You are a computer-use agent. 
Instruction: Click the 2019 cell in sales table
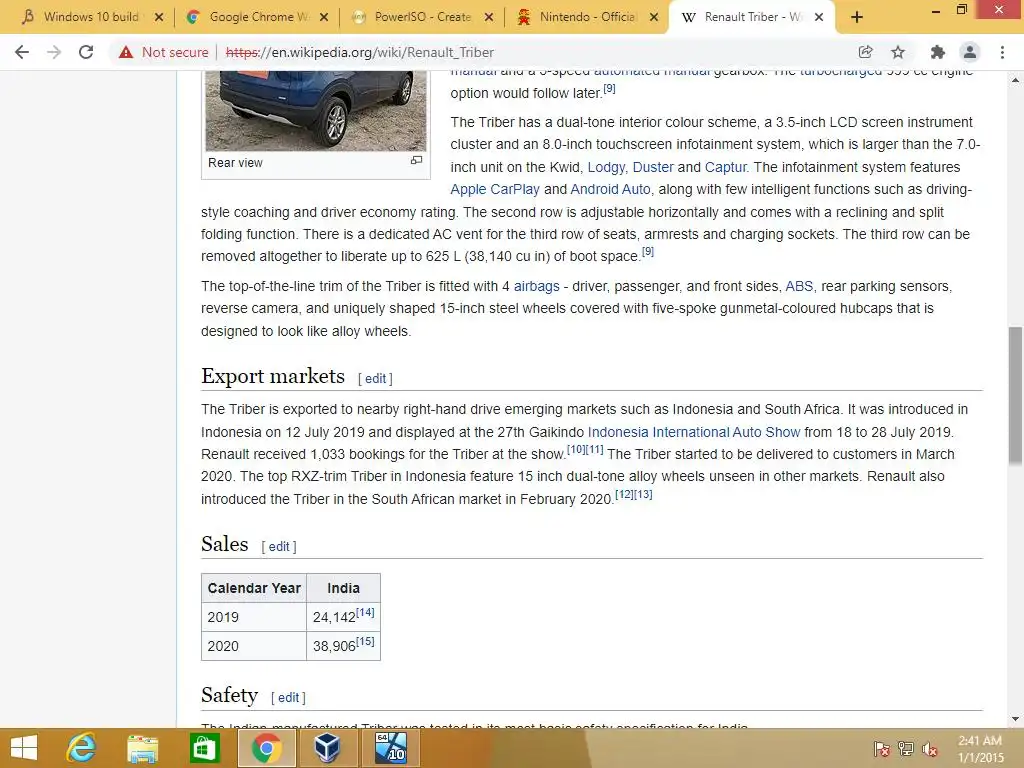(x=254, y=617)
